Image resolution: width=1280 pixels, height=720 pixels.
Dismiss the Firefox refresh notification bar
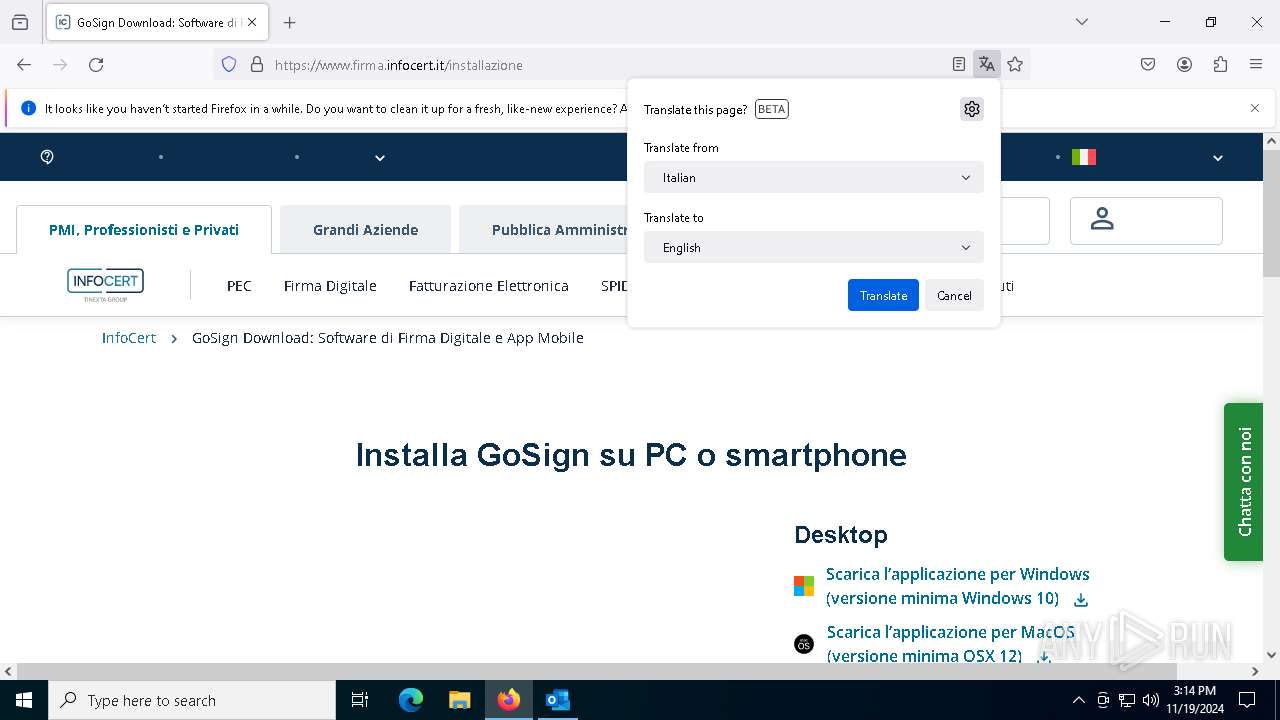1255,108
